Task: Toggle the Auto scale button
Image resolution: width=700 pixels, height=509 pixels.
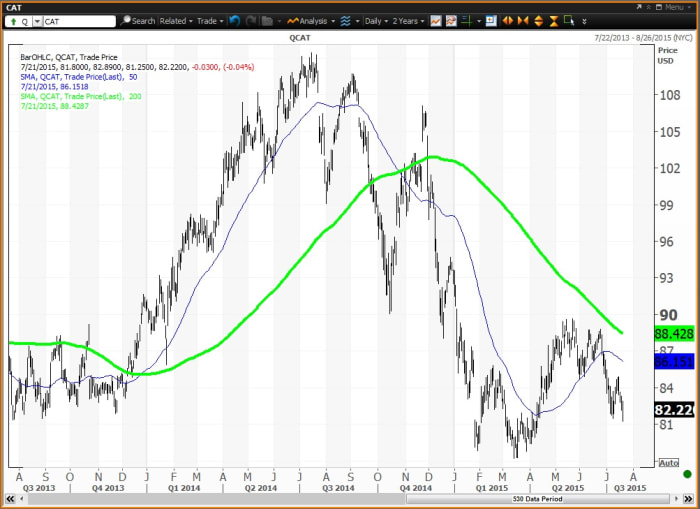Action: 669,463
